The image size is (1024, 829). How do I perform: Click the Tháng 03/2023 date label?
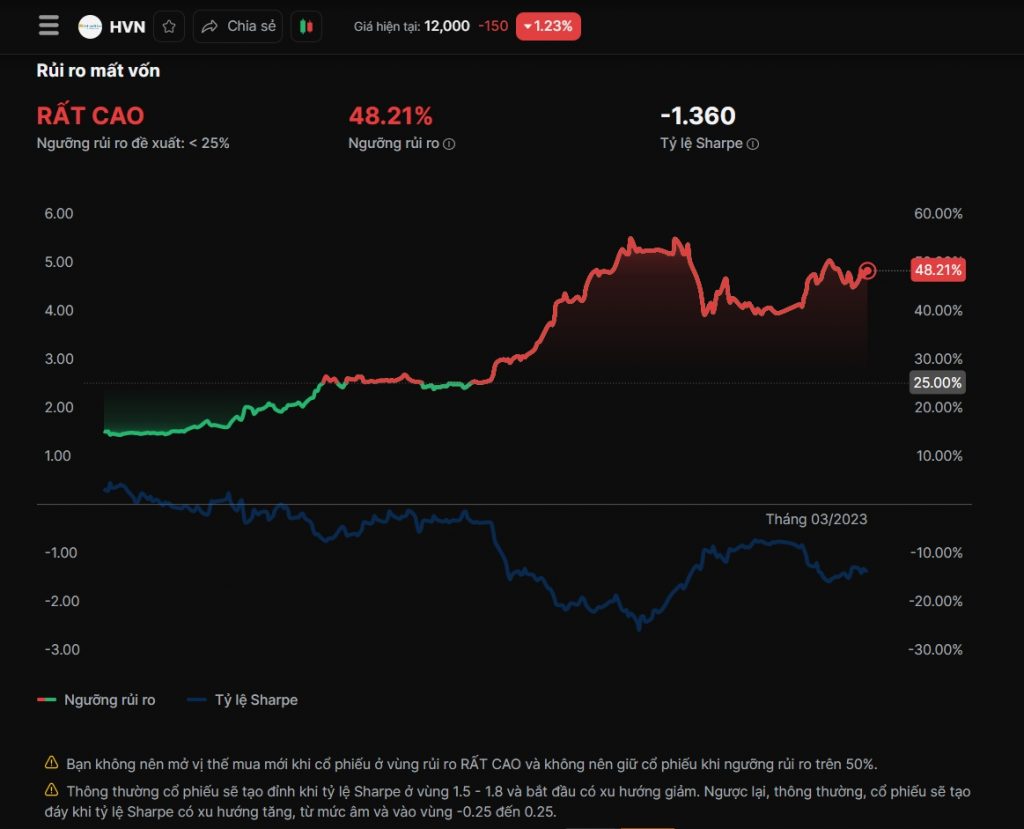pos(816,519)
